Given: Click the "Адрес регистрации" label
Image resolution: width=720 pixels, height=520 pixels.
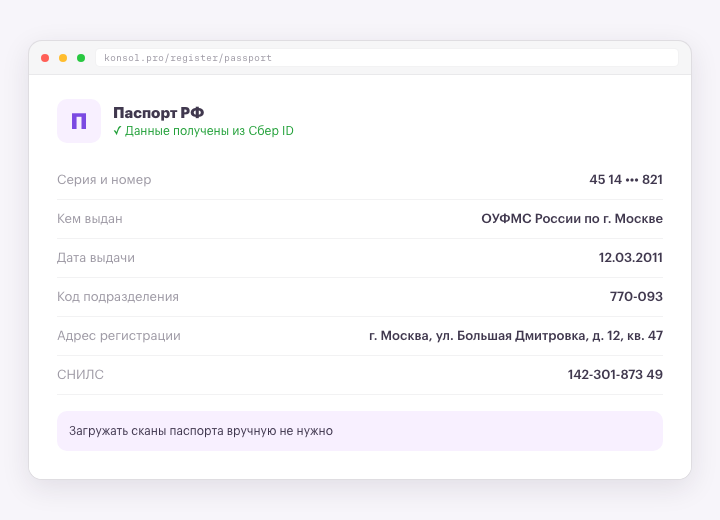Looking at the screenshot, I should click(119, 336).
